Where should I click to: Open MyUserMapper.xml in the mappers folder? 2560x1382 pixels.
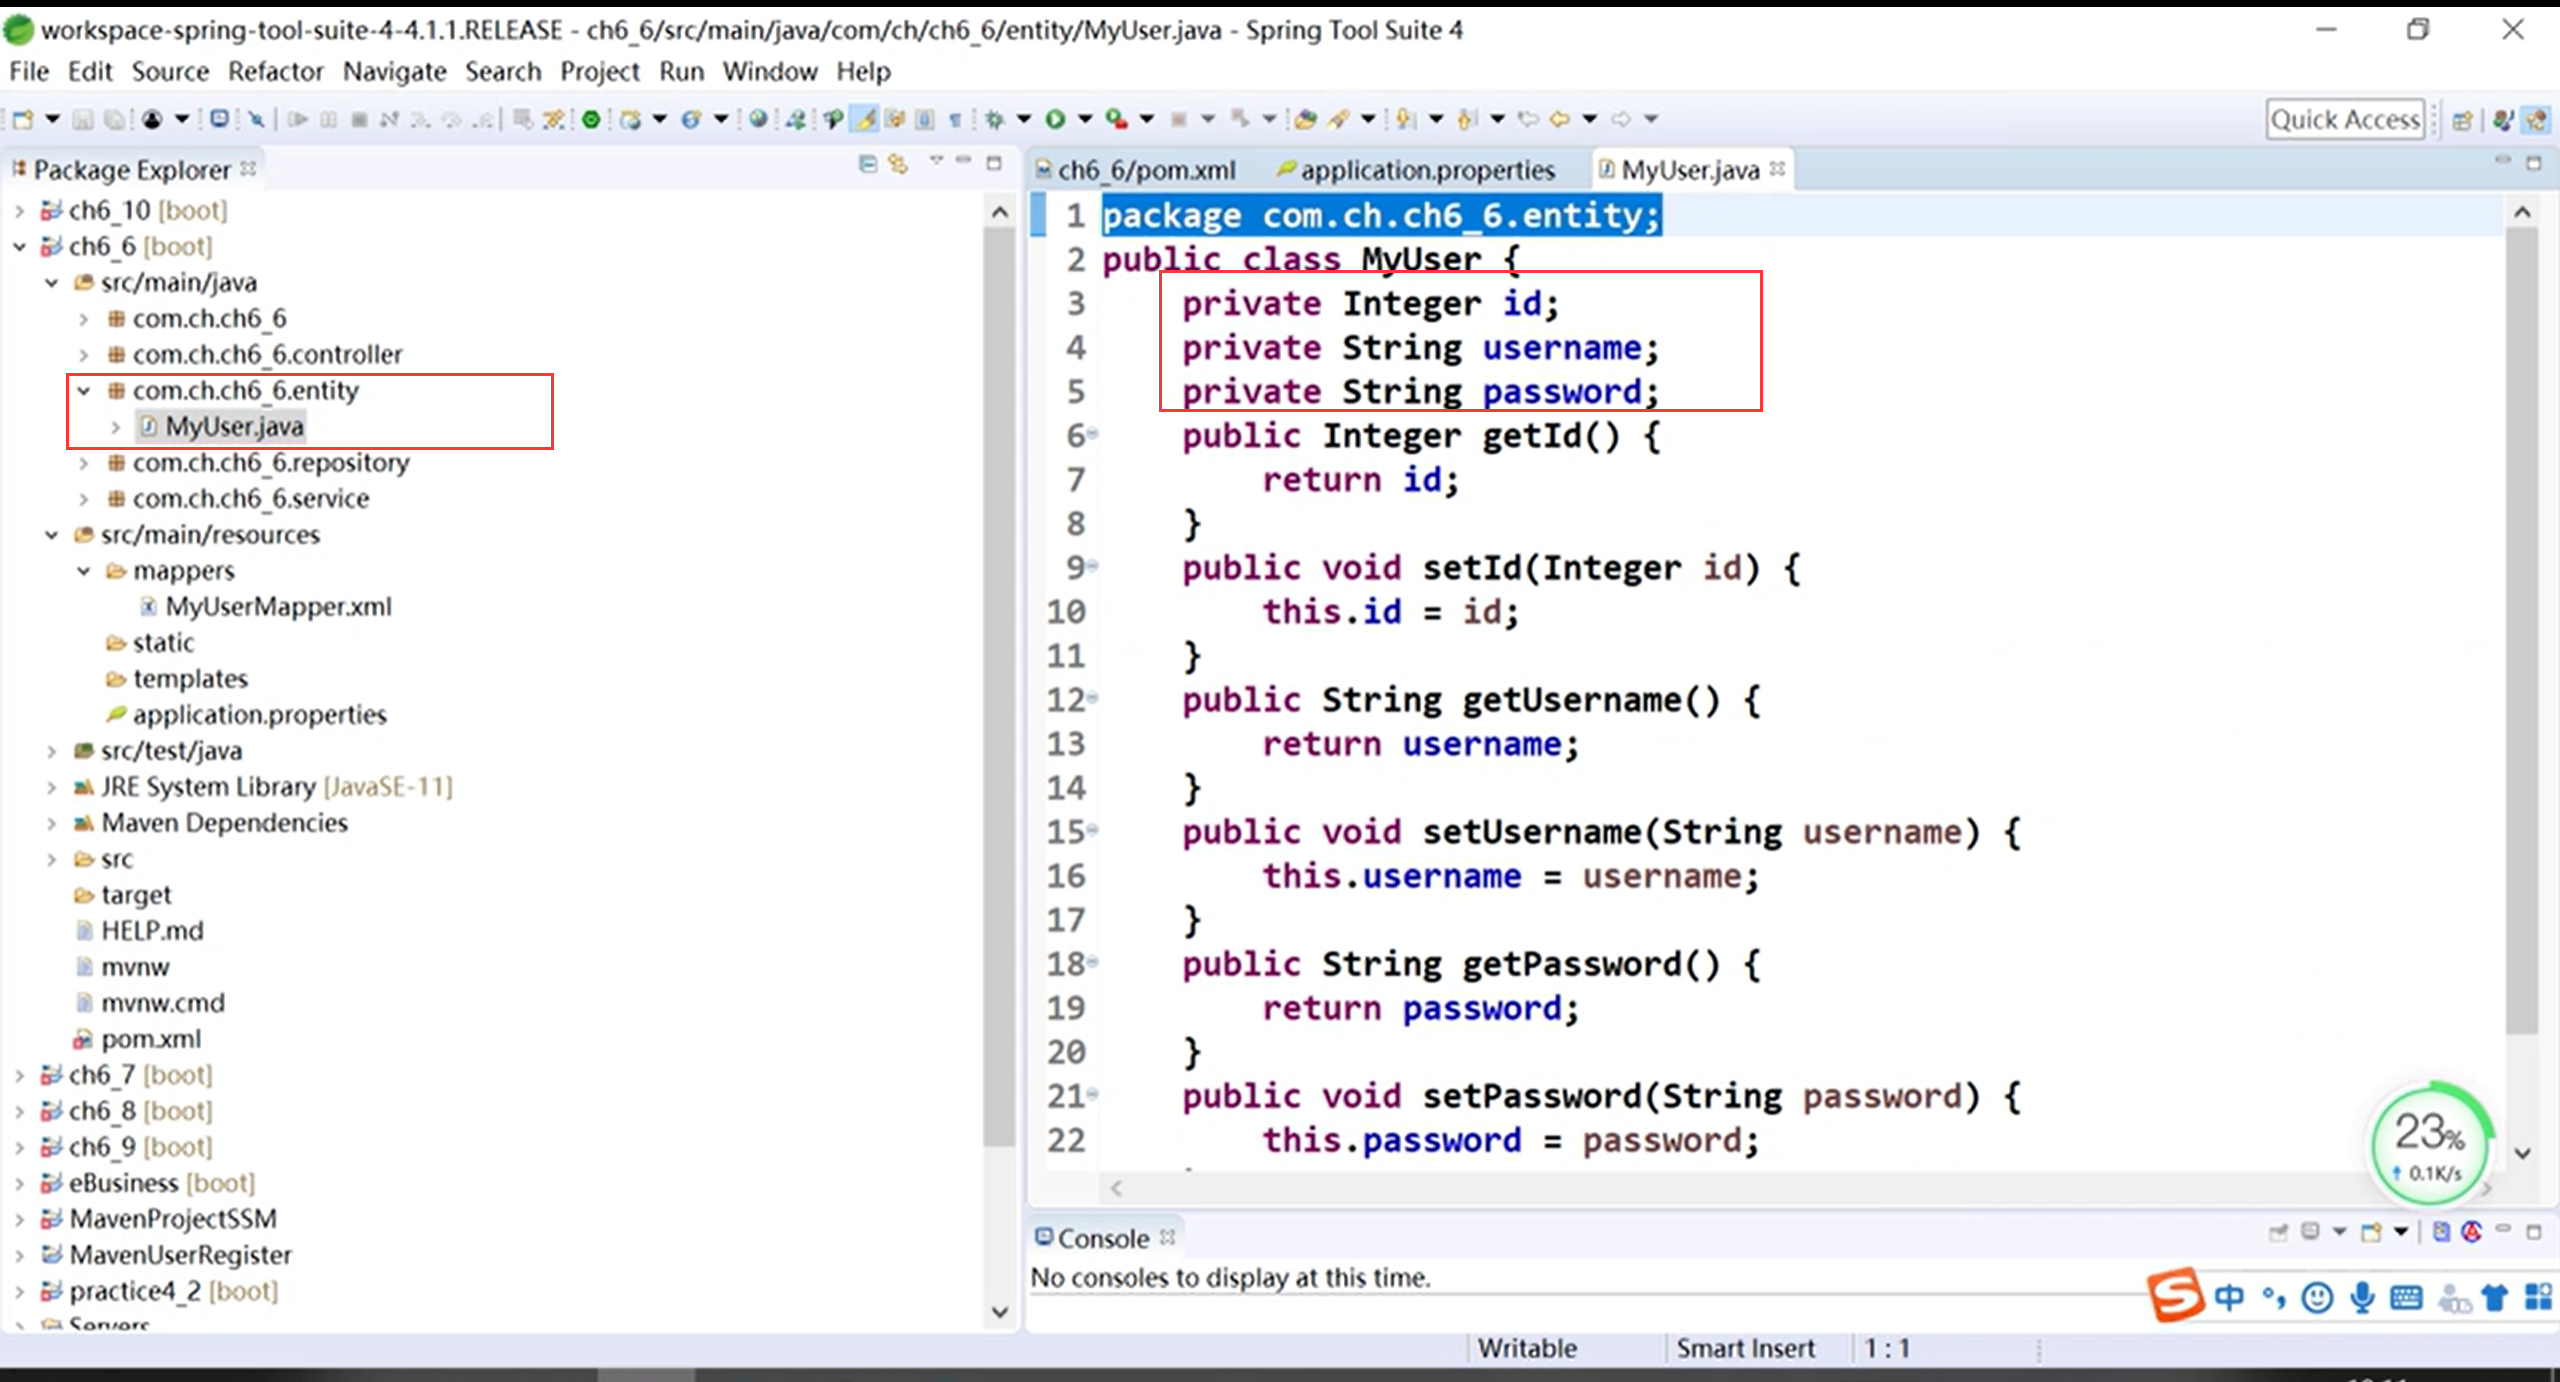click(x=277, y=607)
